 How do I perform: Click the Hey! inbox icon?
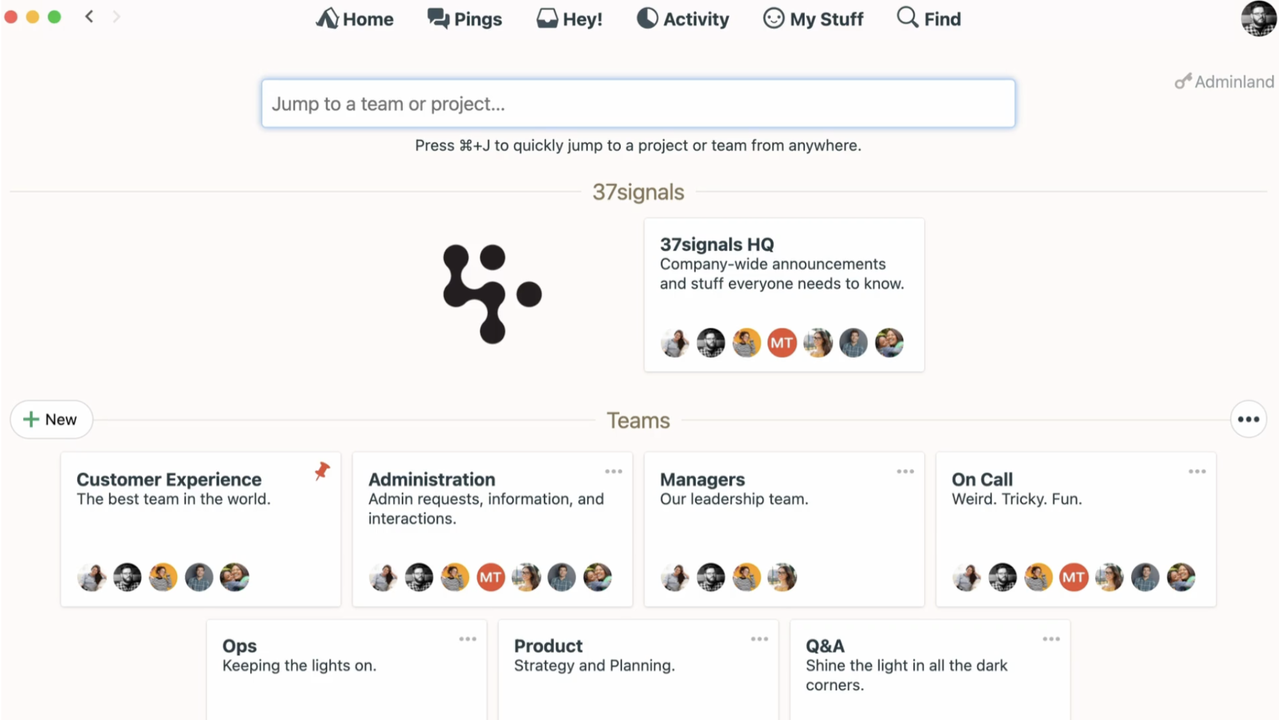pyautogui.click(x=547, y=18)
